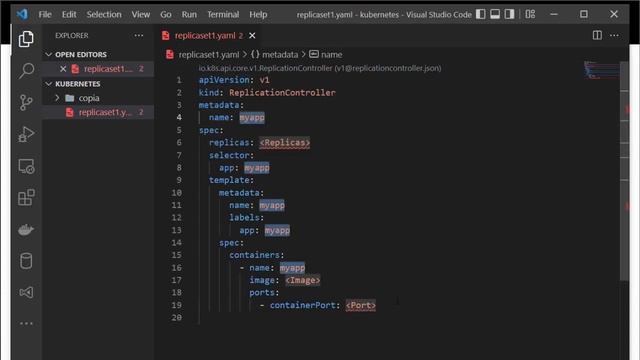Expand the copia folder
This screenshot has height=360, width=640.
pyautogui.click(x=57, y=98)
